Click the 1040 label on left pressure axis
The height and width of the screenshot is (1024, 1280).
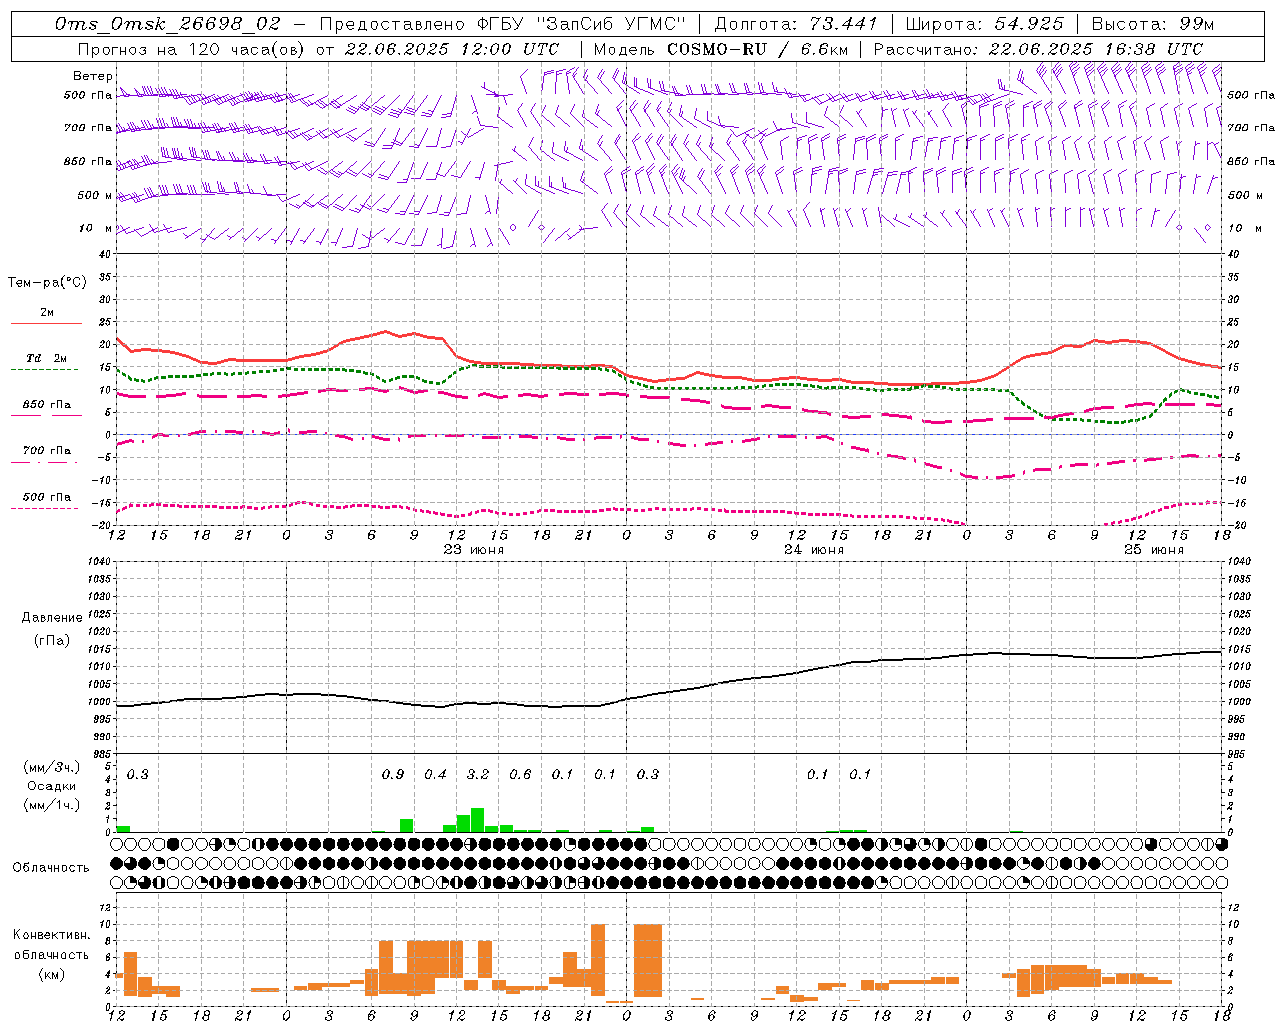(x=98, y=561)
